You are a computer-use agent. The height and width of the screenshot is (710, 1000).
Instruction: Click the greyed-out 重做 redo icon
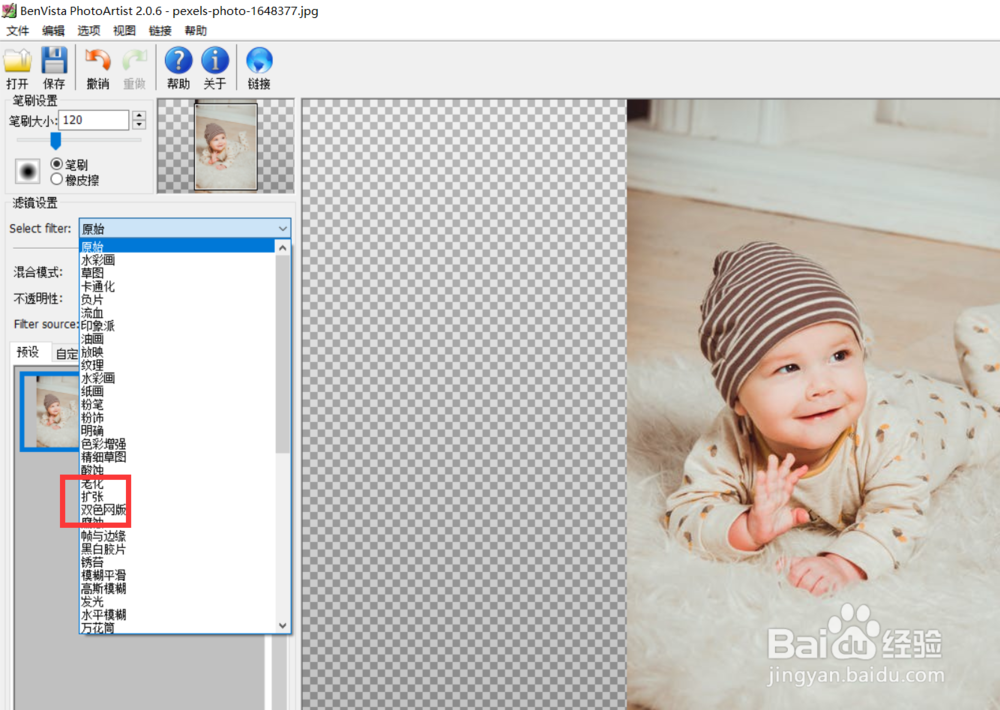point(135,67)
